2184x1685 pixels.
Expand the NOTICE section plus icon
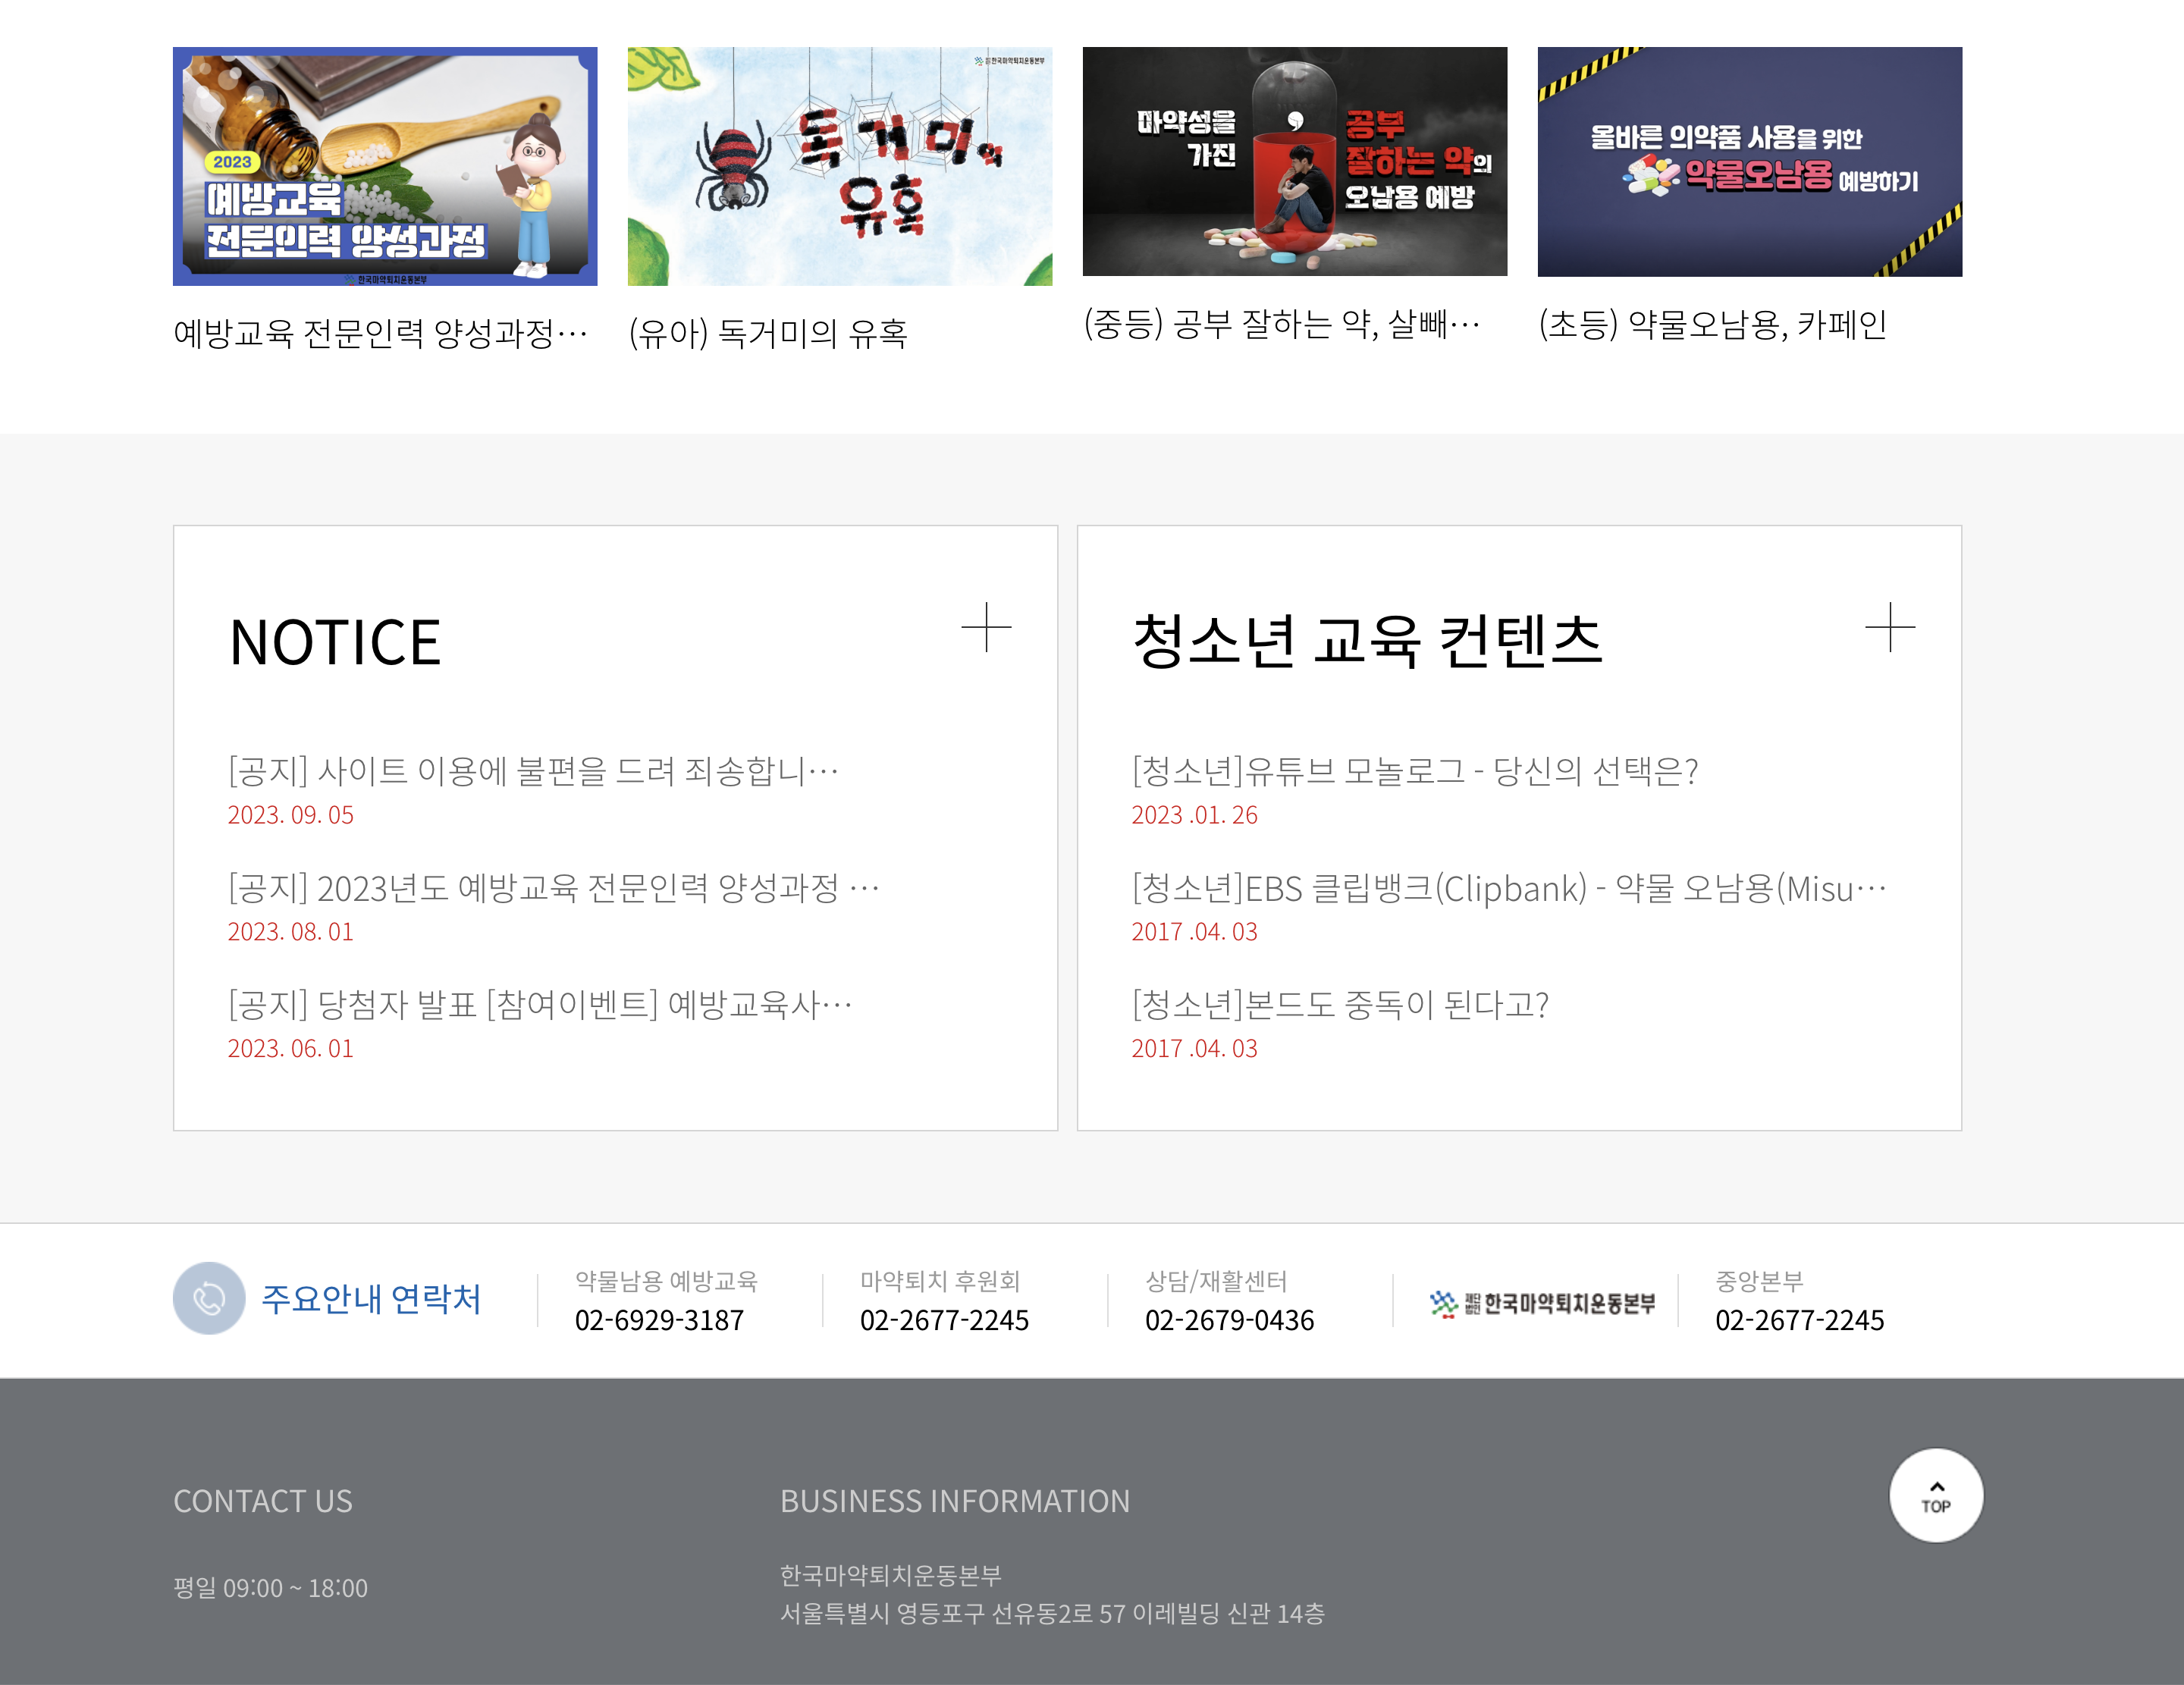[x=986, y=627]
